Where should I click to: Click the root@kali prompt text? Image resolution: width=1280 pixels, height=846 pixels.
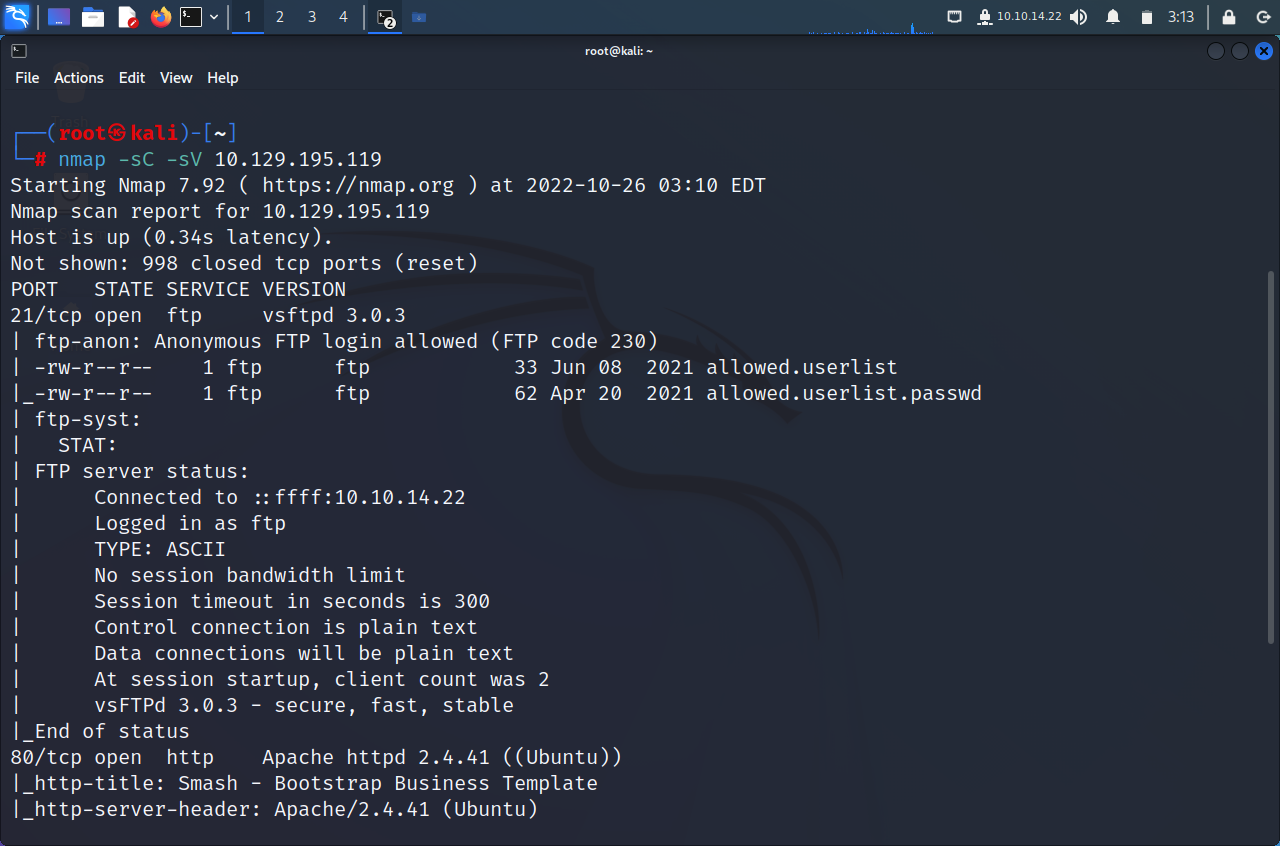(x=118, y=133)
